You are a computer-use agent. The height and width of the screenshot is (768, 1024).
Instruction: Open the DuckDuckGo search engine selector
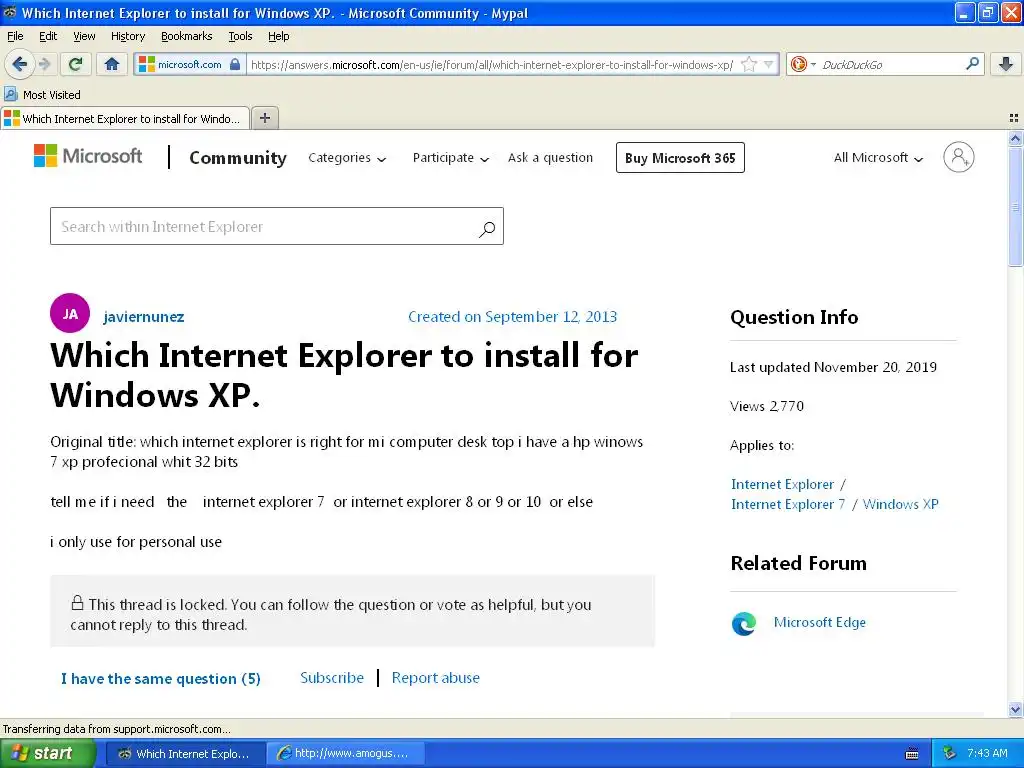tap(803, 64)
